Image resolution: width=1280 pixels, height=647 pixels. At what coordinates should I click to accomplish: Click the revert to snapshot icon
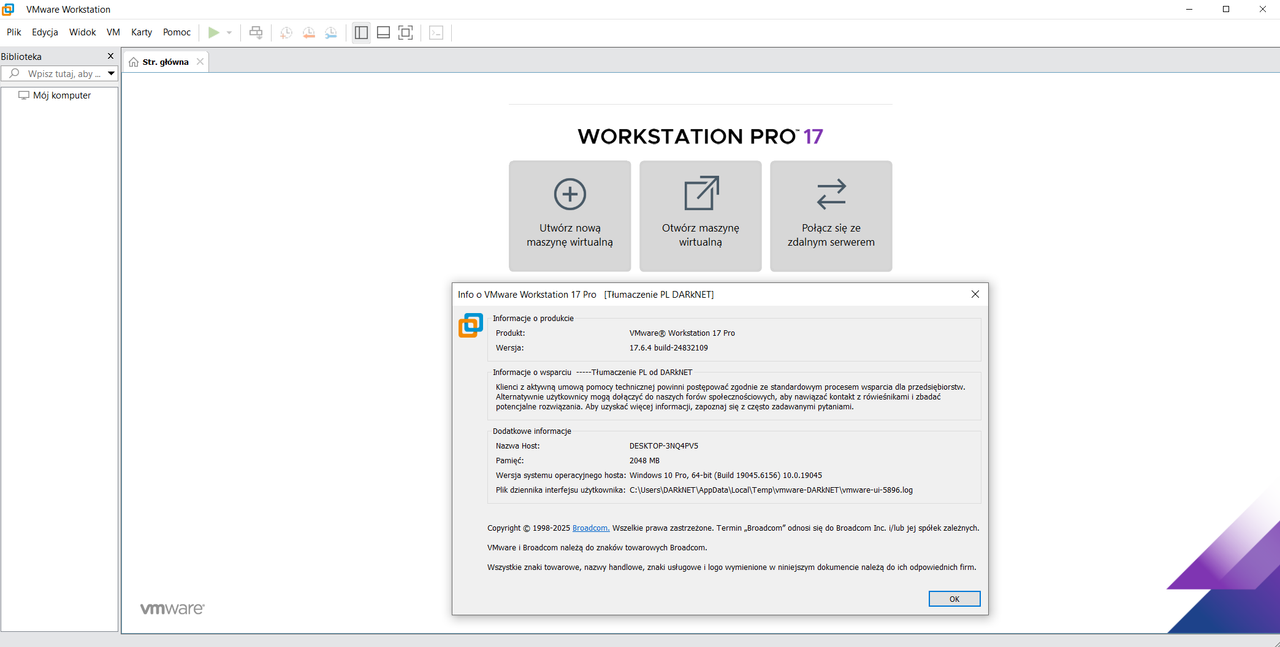click(x=308, y=32)
